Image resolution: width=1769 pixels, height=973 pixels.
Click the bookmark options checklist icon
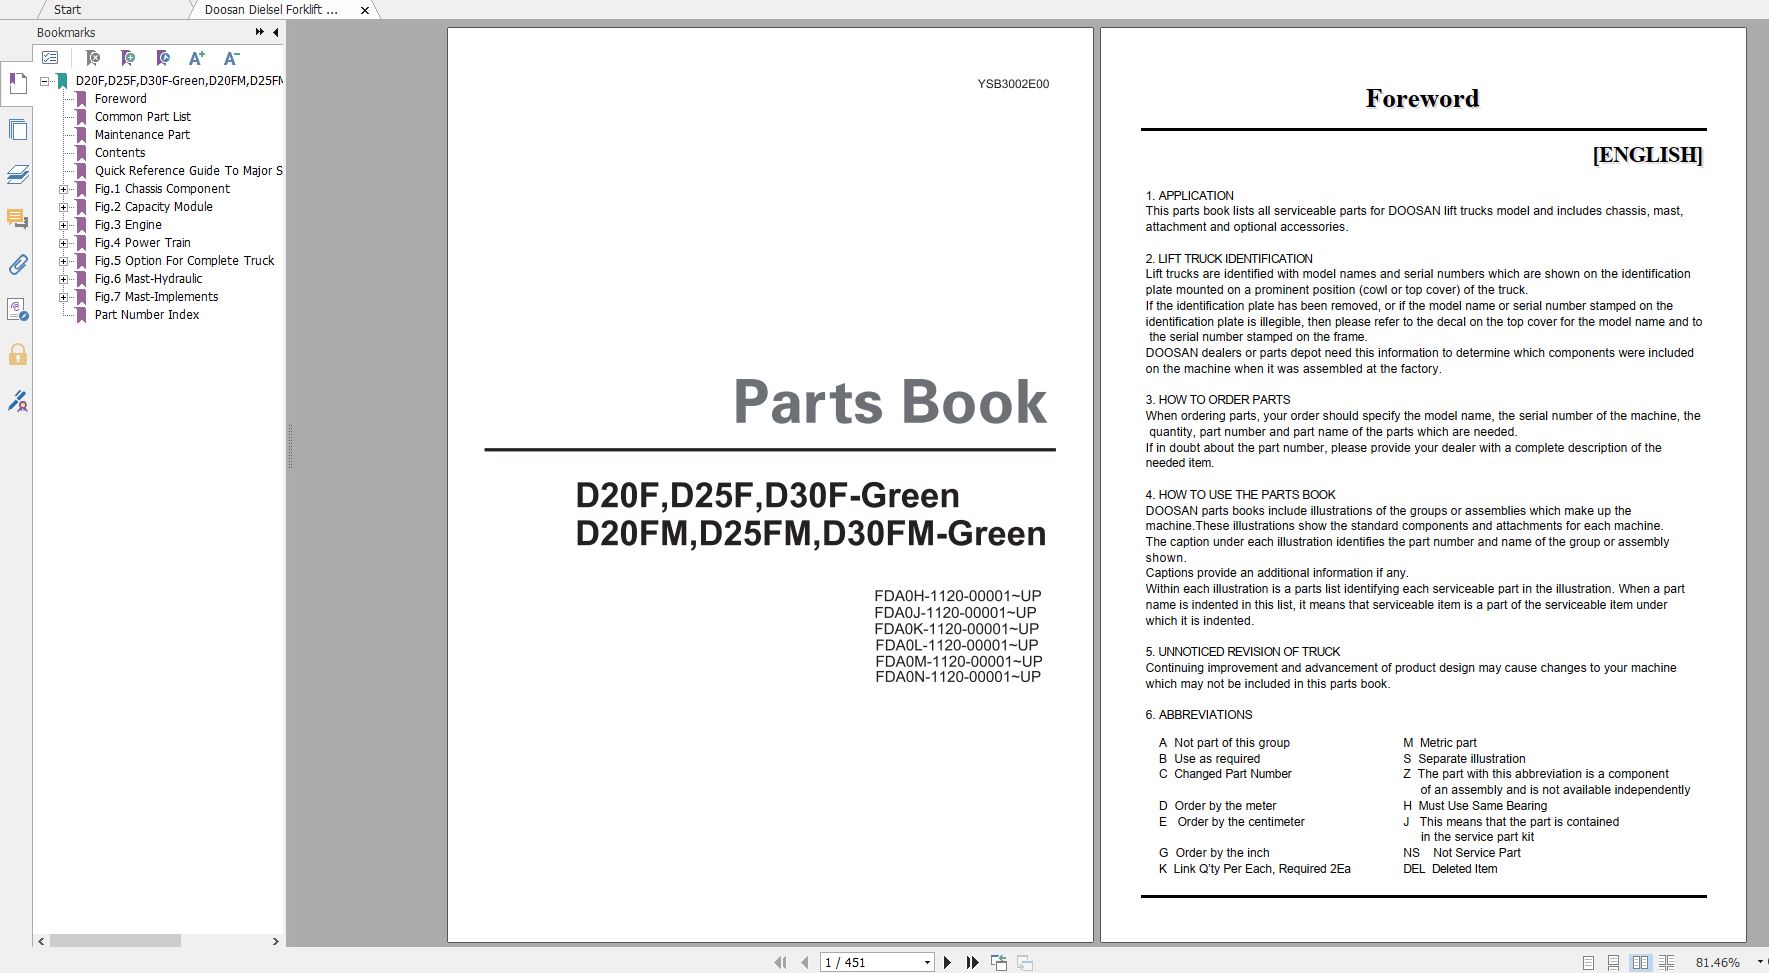50,58
